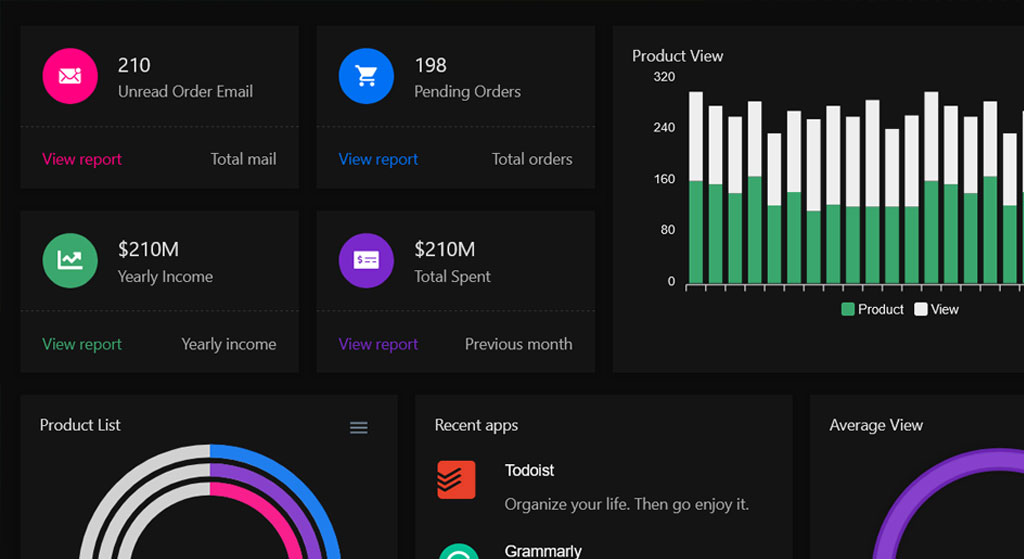The height and width of the screenshot is (559, 1024).
Task: Click the 'Pending Orders' label
Action: (x=468, y=92)
